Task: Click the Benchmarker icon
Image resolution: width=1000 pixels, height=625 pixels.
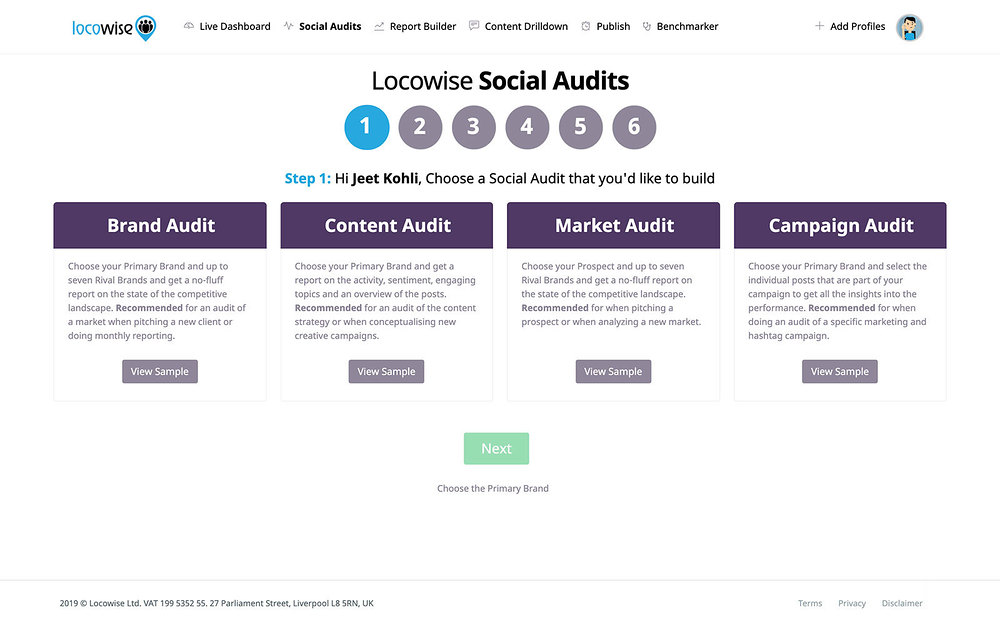Action: 646,26
